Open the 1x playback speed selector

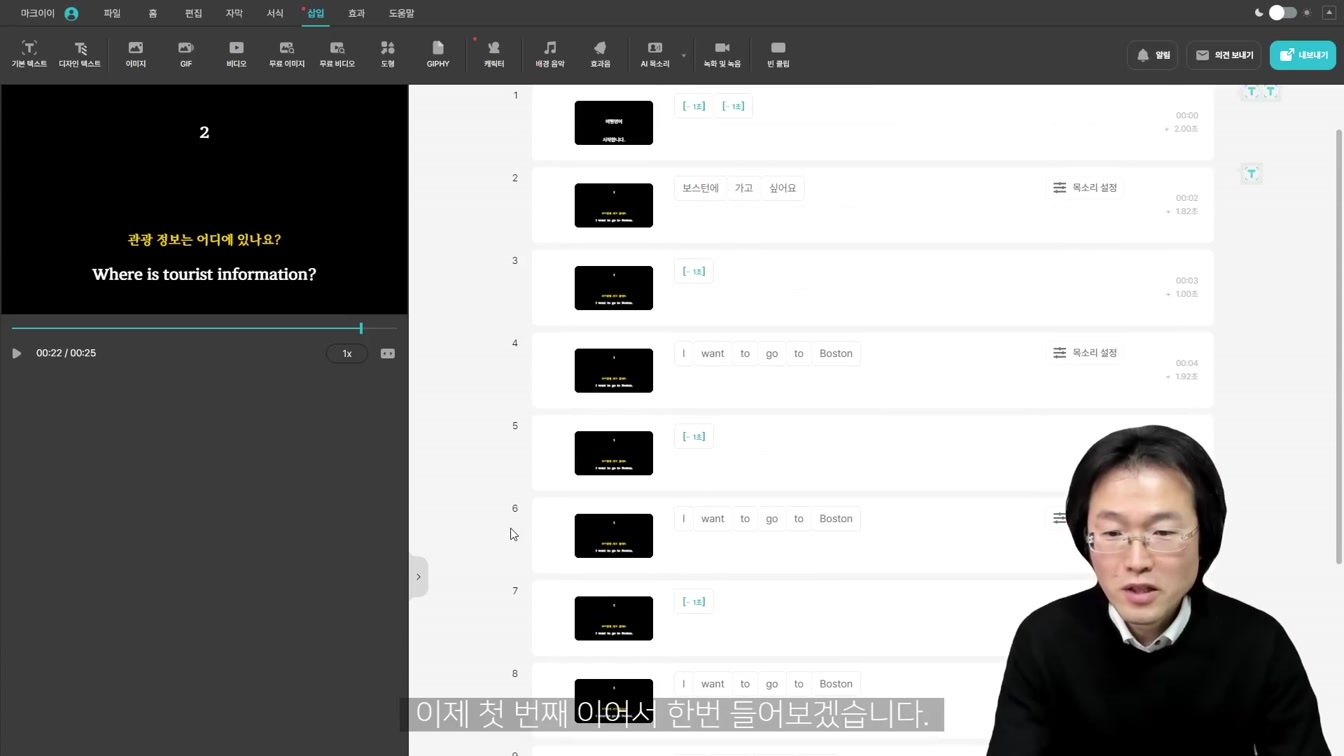pos(347,353)
